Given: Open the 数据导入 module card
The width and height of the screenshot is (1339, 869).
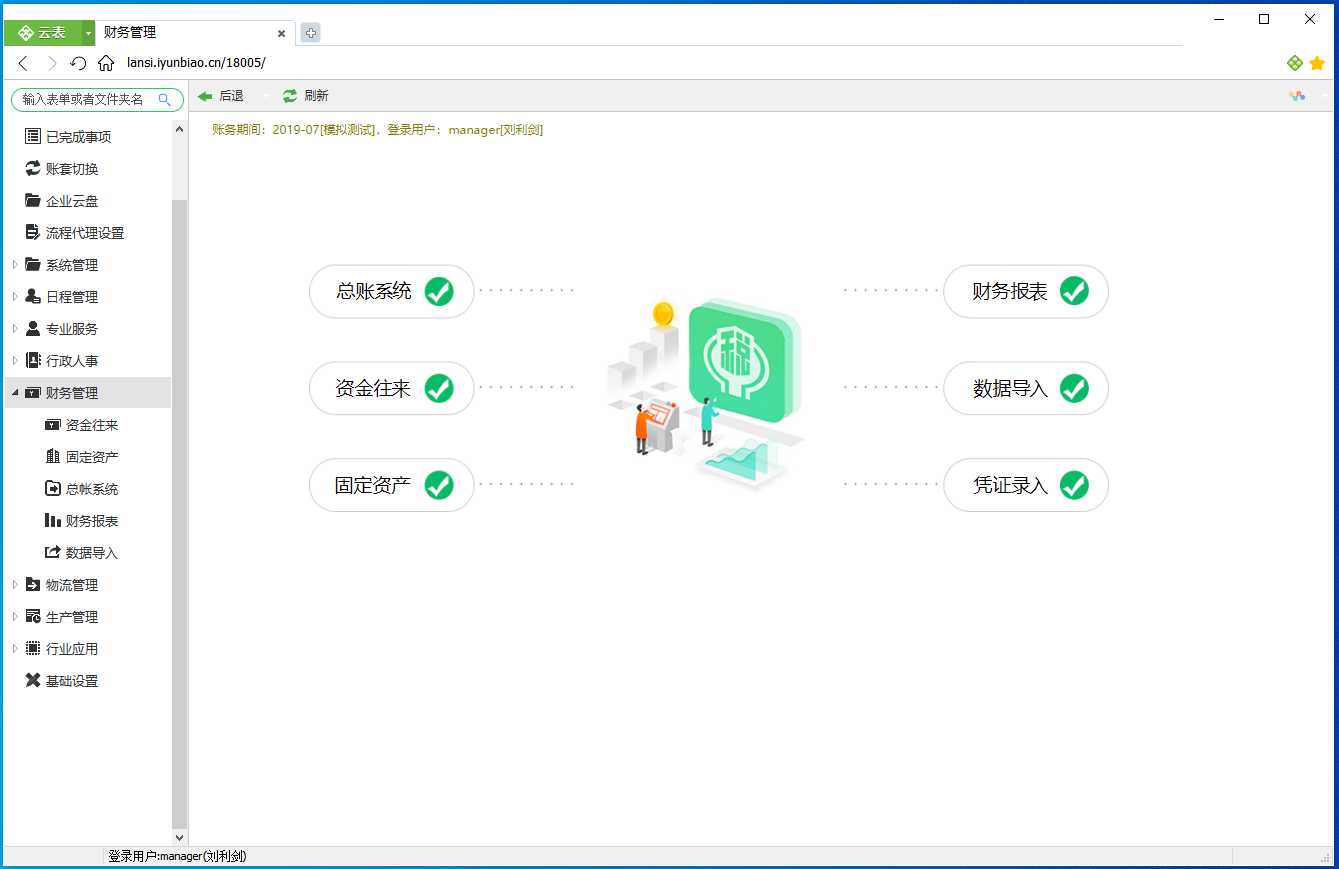Looking at the screenshot, I should [x=1026, y=388].
